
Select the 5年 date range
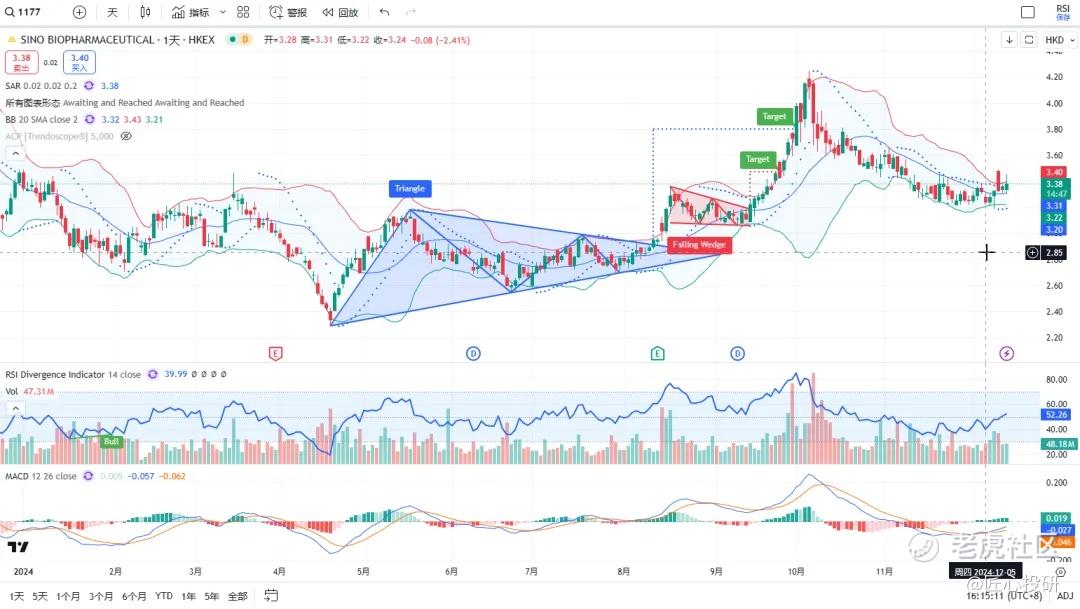[x=211, y=596]
